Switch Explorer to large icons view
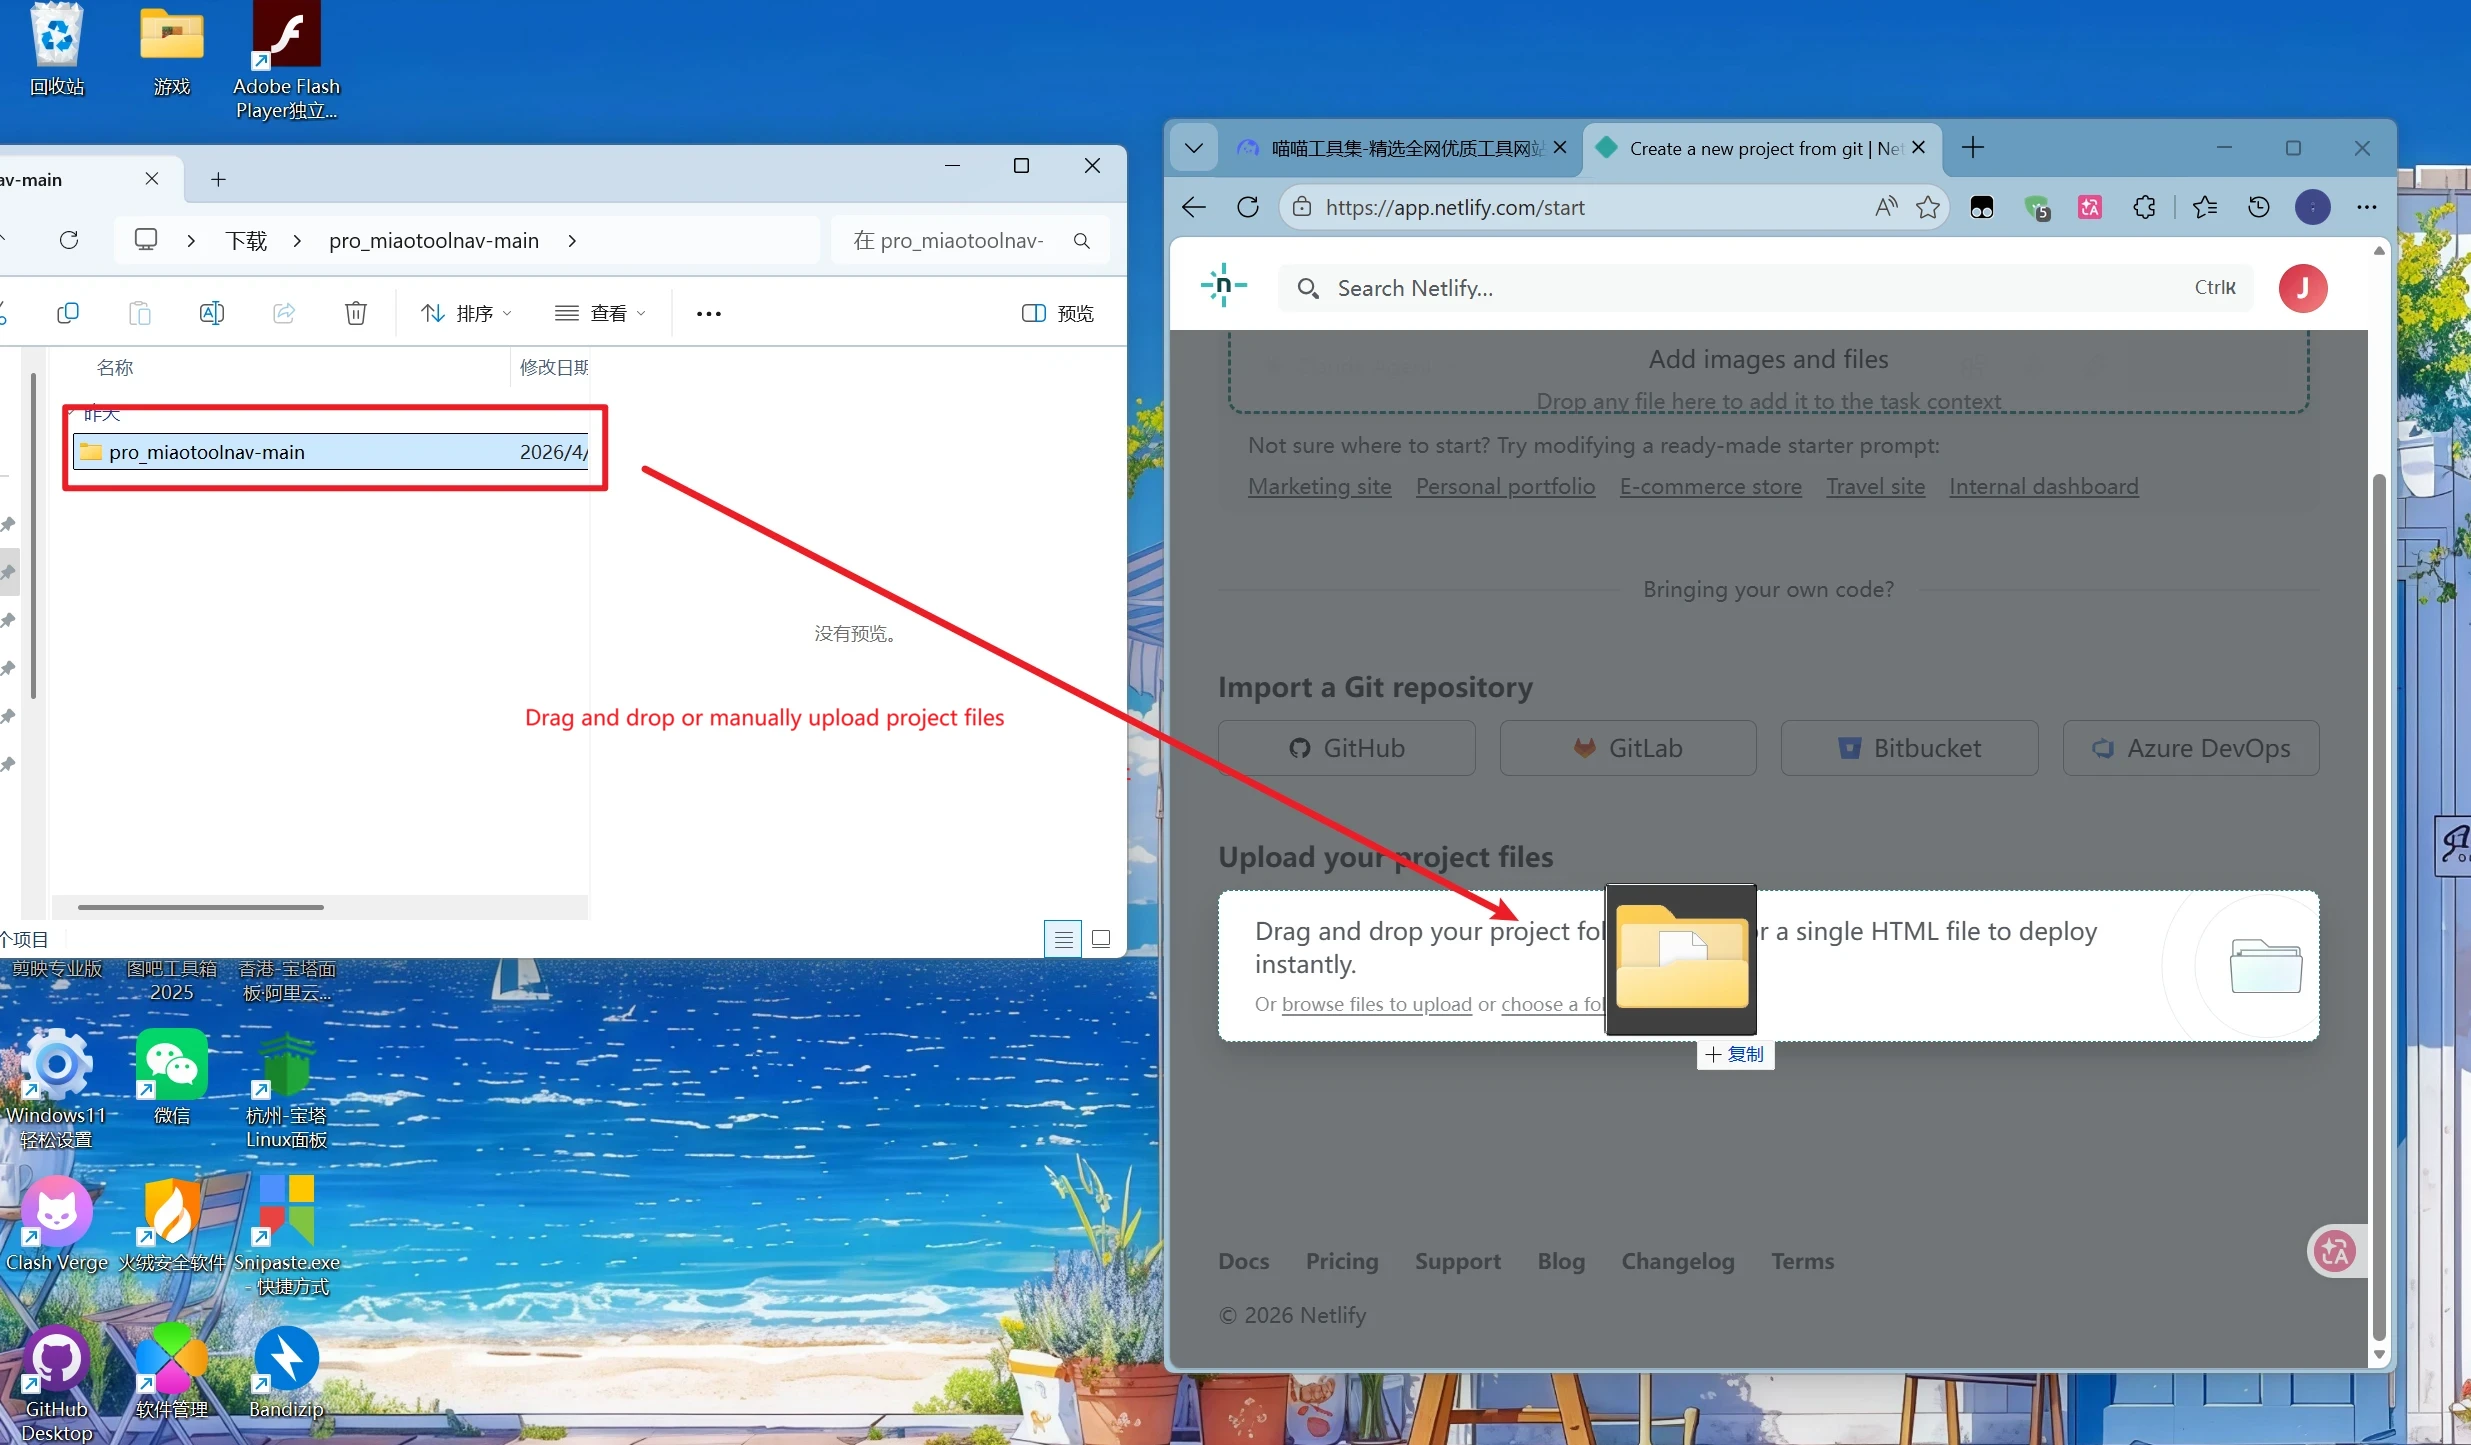Screen dimensions: 2471x1445 [1101, 939]
